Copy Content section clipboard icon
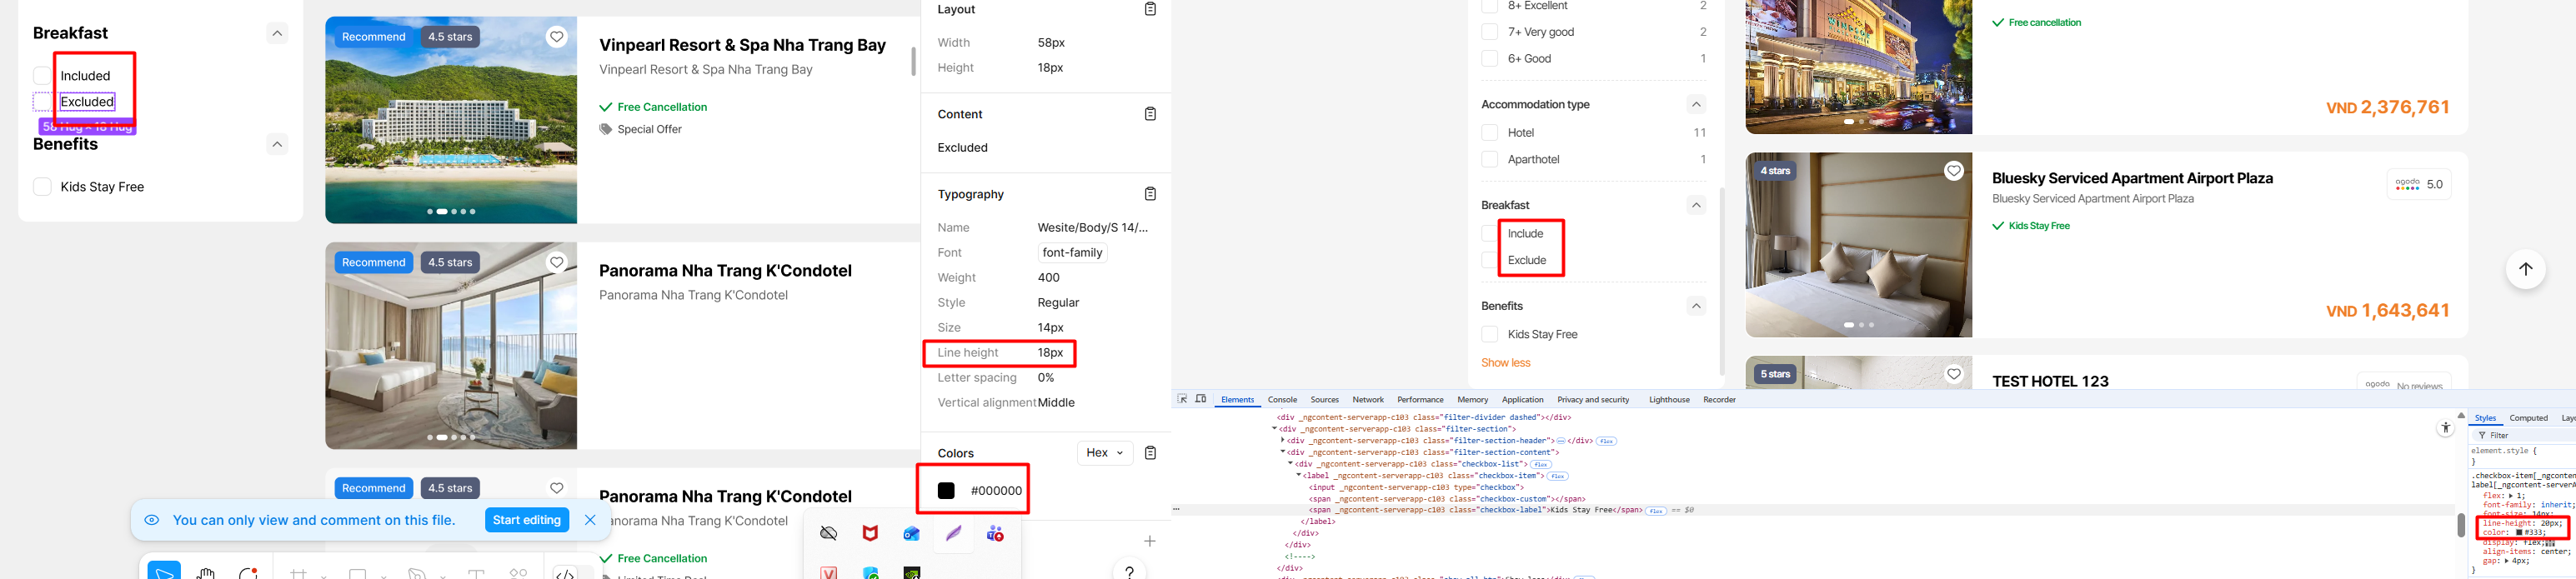 (1150, 114)
